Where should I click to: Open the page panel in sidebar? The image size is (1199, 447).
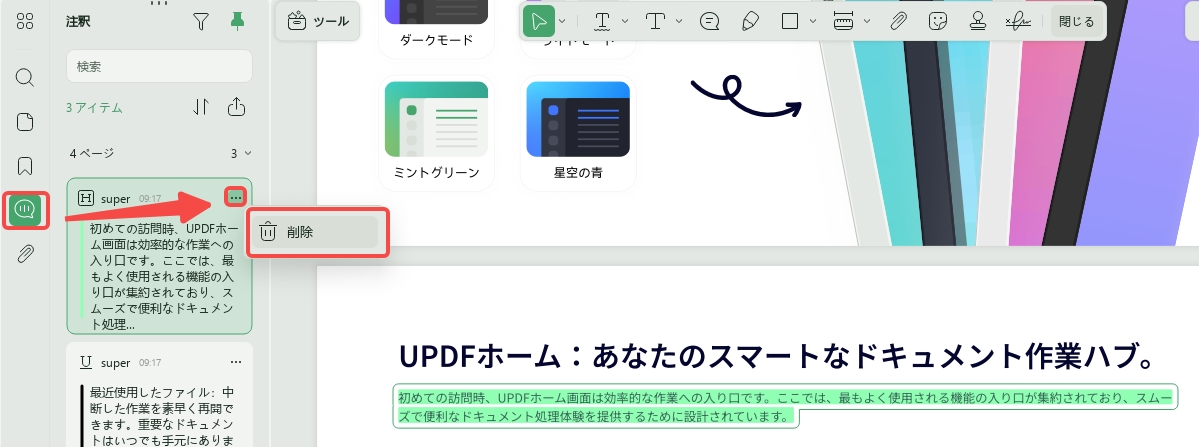25,121
